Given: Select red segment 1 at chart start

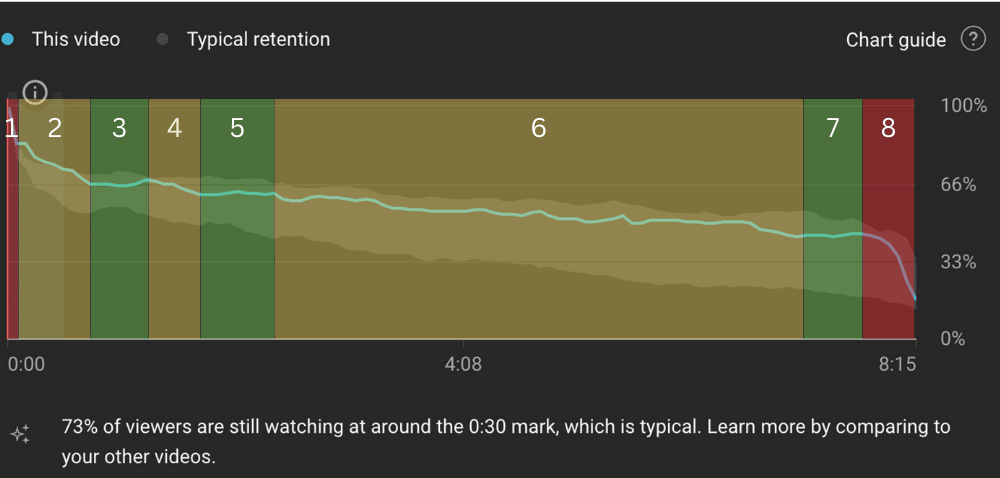Looking at the screenshot, I should (12, 219).
